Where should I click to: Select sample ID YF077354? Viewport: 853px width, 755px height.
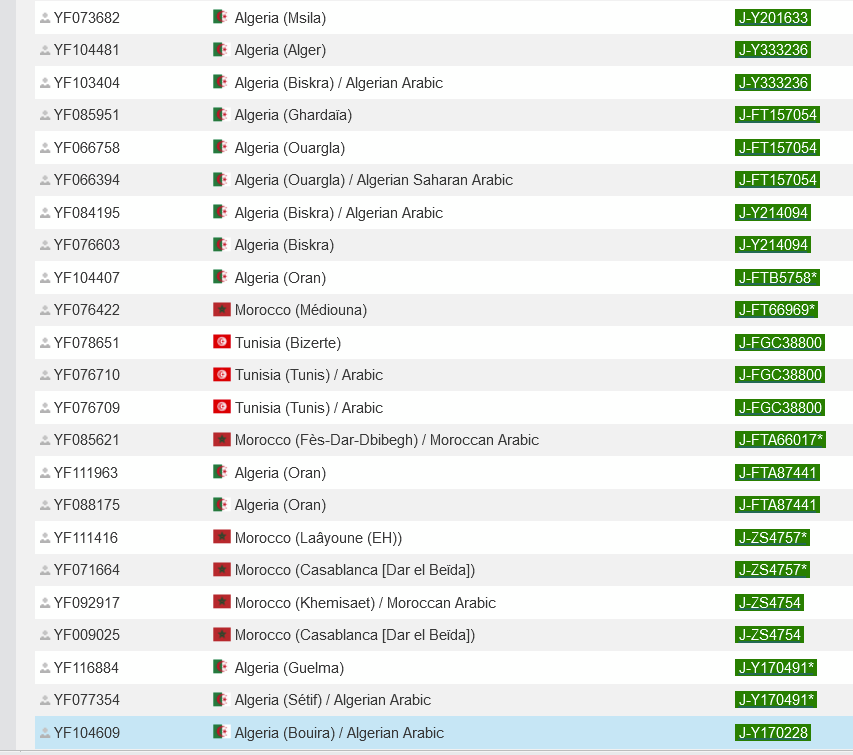[x=86, y=700]
